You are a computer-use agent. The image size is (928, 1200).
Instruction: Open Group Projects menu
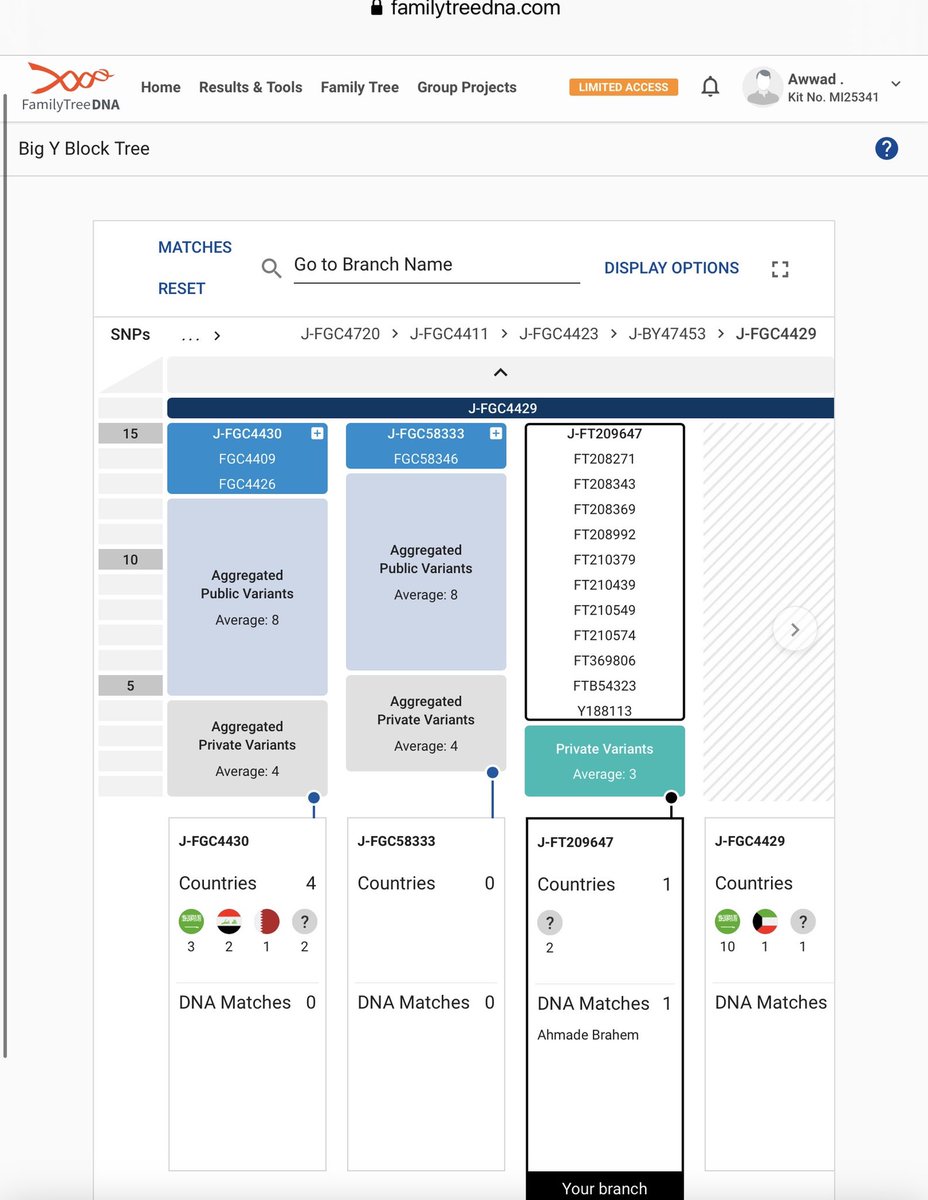[467, 87]
